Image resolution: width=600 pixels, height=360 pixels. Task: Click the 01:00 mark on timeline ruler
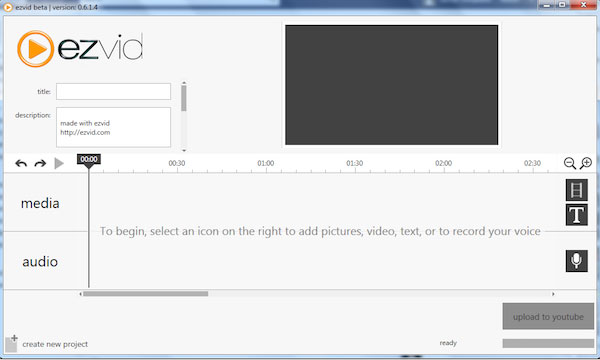tap(266, 163)
